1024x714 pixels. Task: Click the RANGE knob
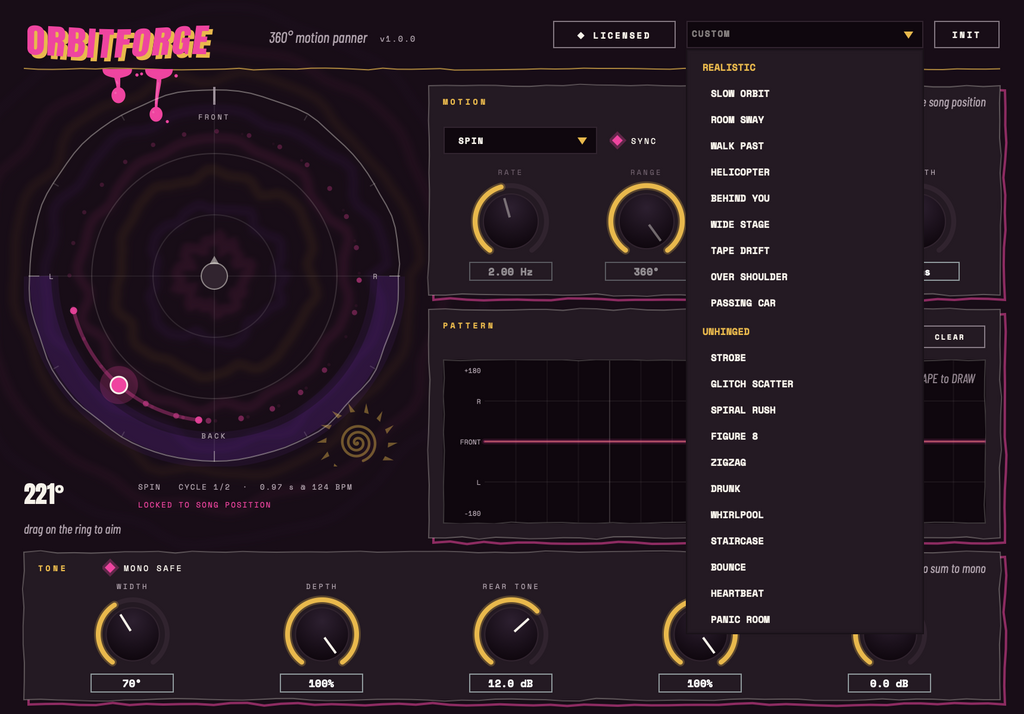click(646, 220)
